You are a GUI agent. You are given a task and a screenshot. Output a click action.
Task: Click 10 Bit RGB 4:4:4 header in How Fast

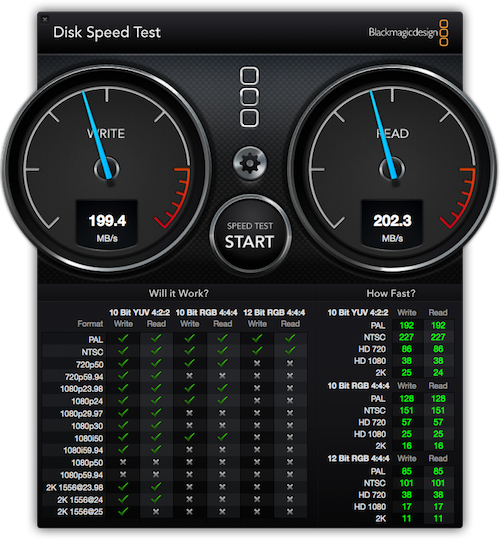[x=358, y=386]
